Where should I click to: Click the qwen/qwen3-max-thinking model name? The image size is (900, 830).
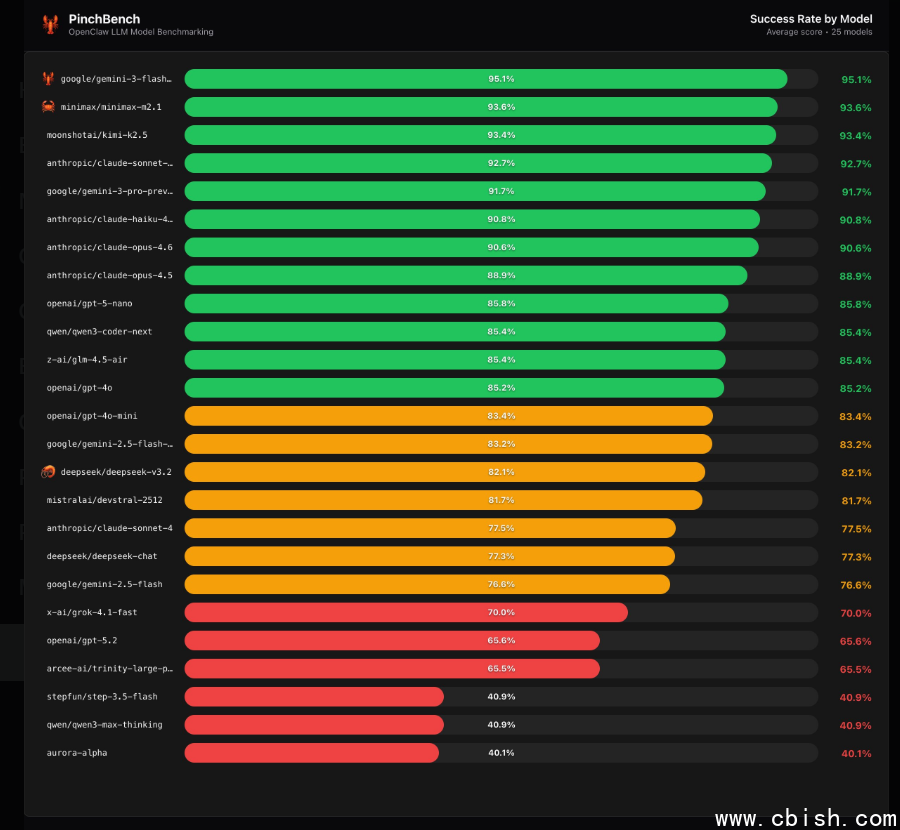pos(104,724)
